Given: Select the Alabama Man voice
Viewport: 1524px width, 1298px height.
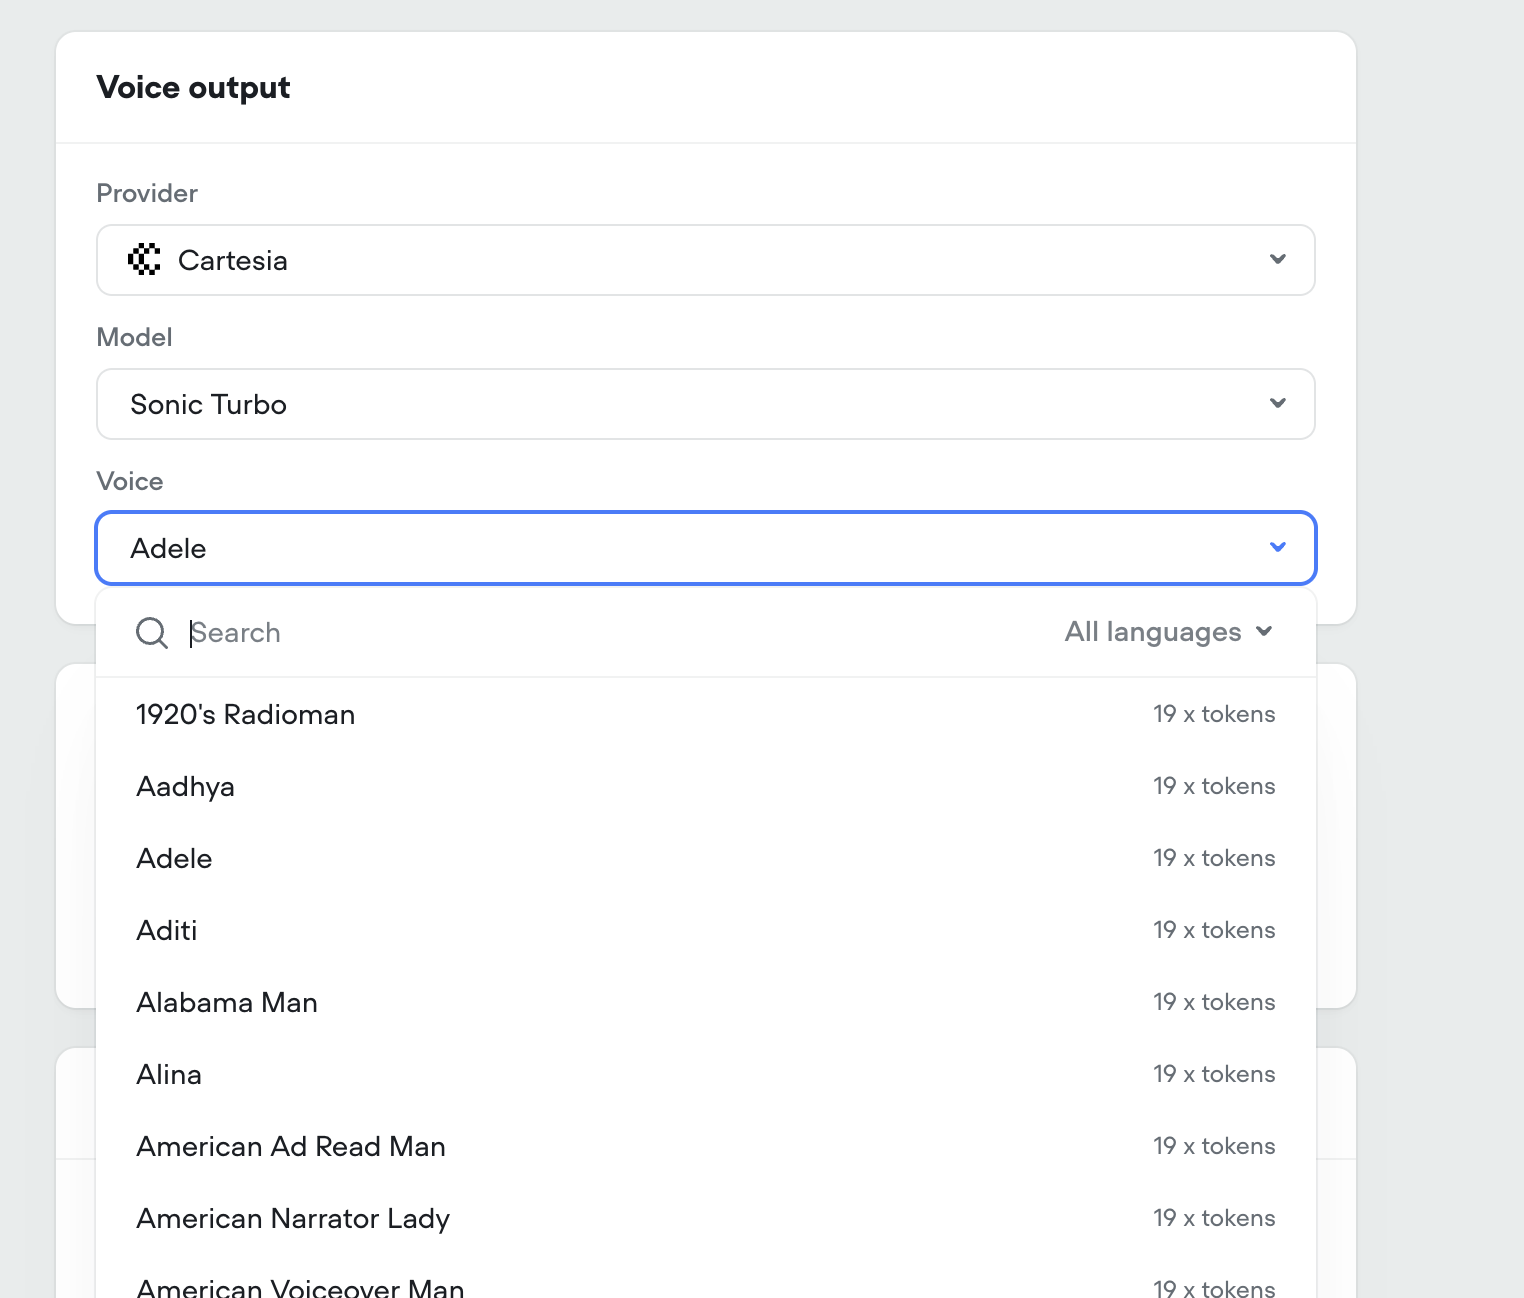Looking at the screenshot, I should (227, 1003).
